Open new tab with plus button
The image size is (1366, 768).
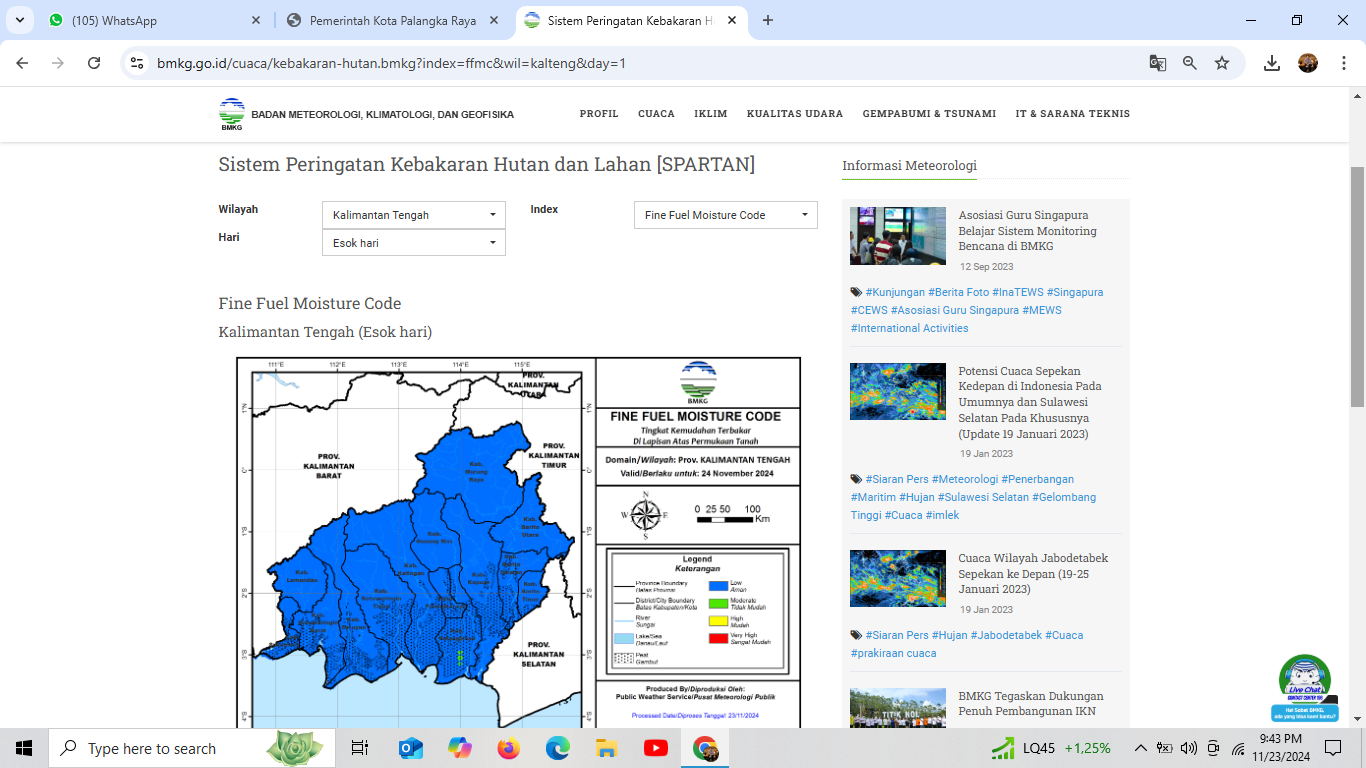point(768,20)
